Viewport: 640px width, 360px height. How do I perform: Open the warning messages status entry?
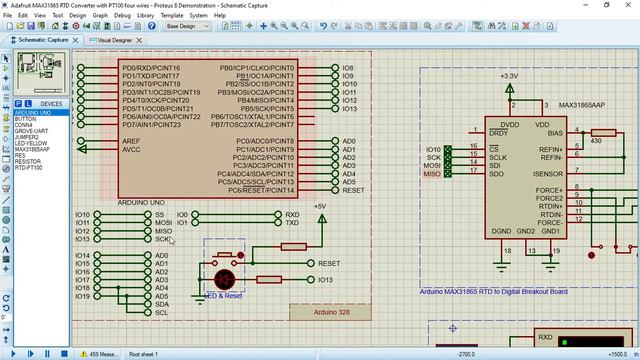(99, 354)
